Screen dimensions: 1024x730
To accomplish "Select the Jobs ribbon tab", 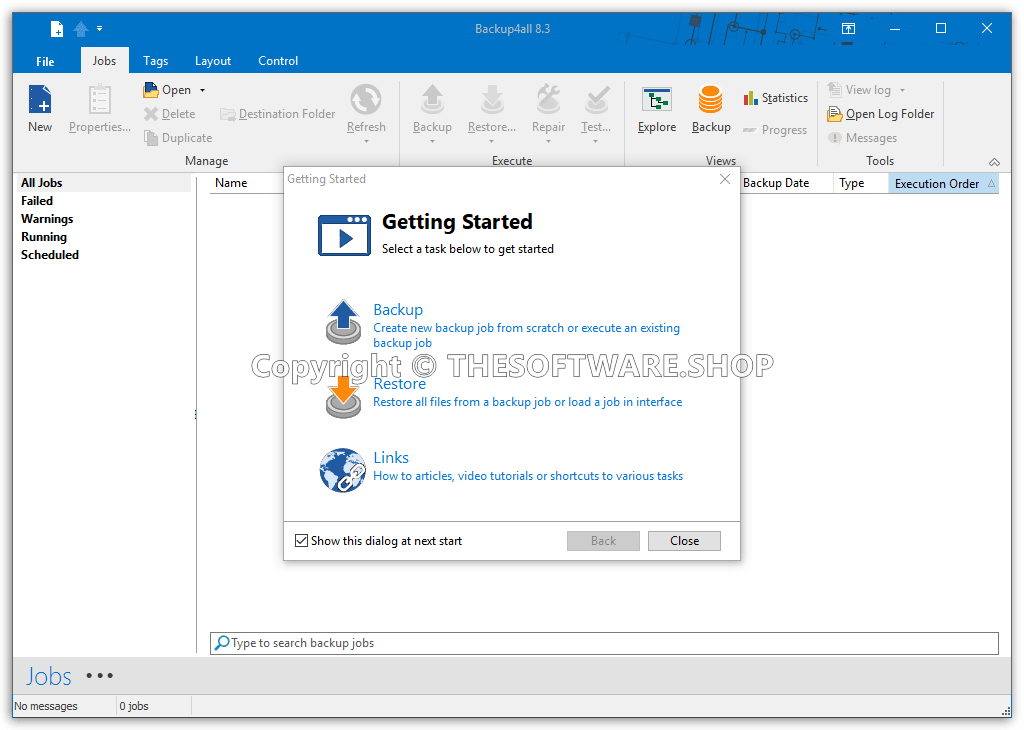I will [104, 61].
